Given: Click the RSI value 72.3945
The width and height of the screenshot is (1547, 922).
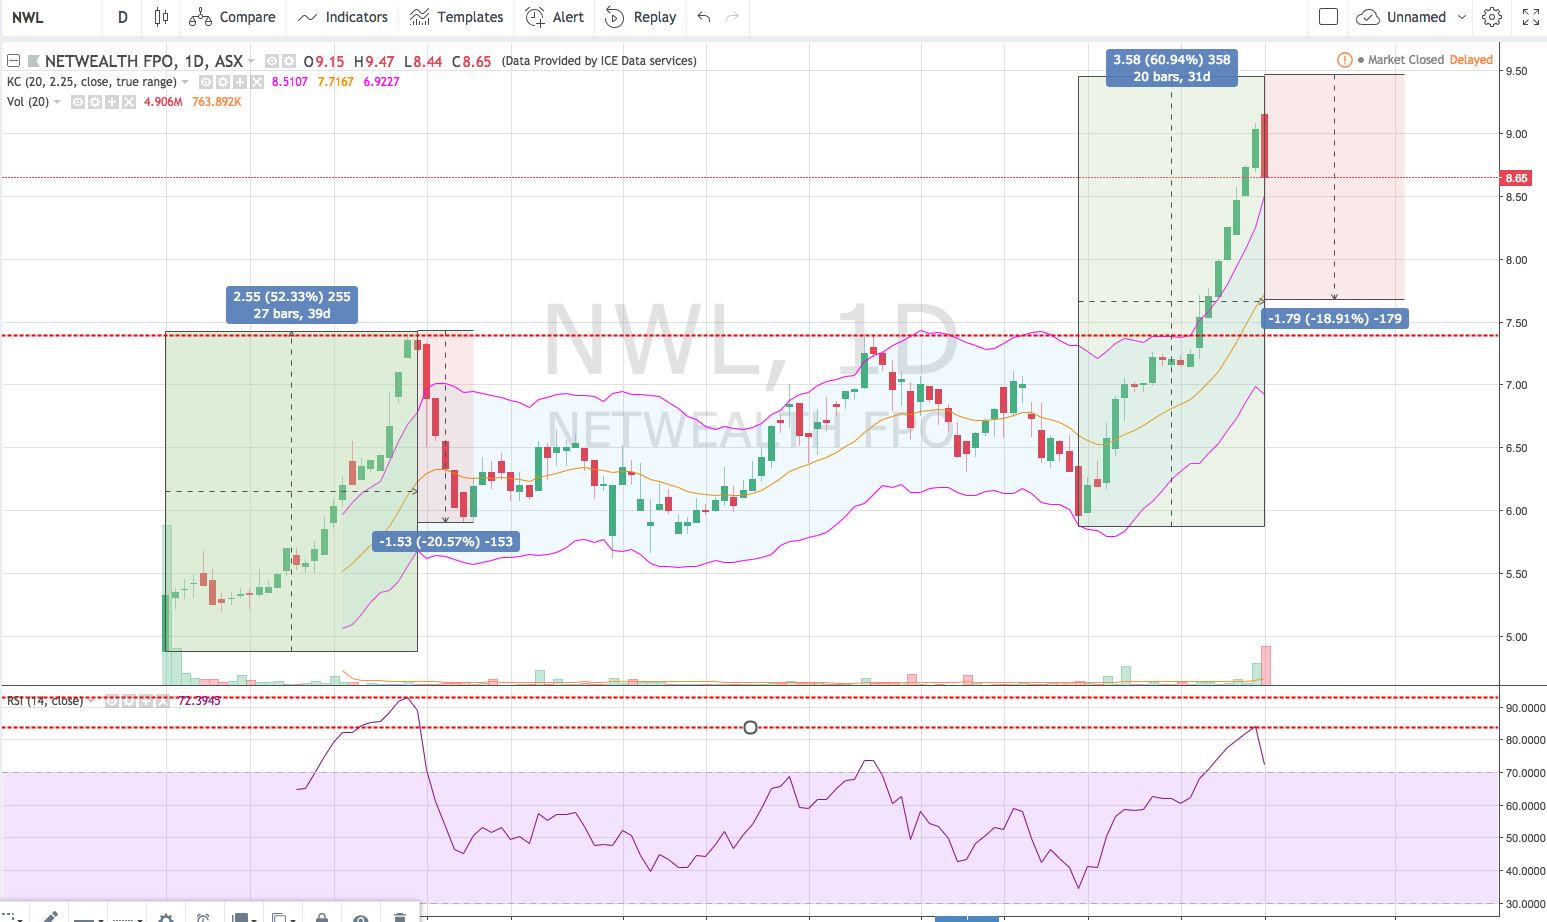Looking at the screenshot, I should click(x=199, y=701).
